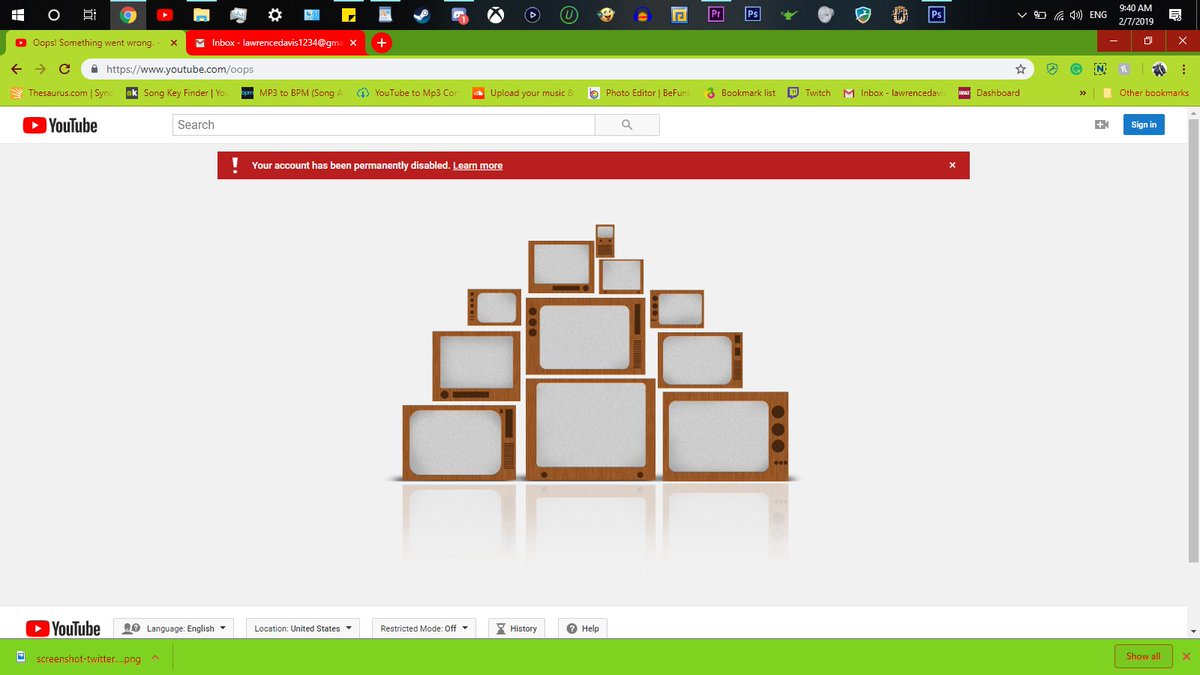The image size is (1200, 675).
Task: Click Show all downloads button
Action: coord(1143,657)
